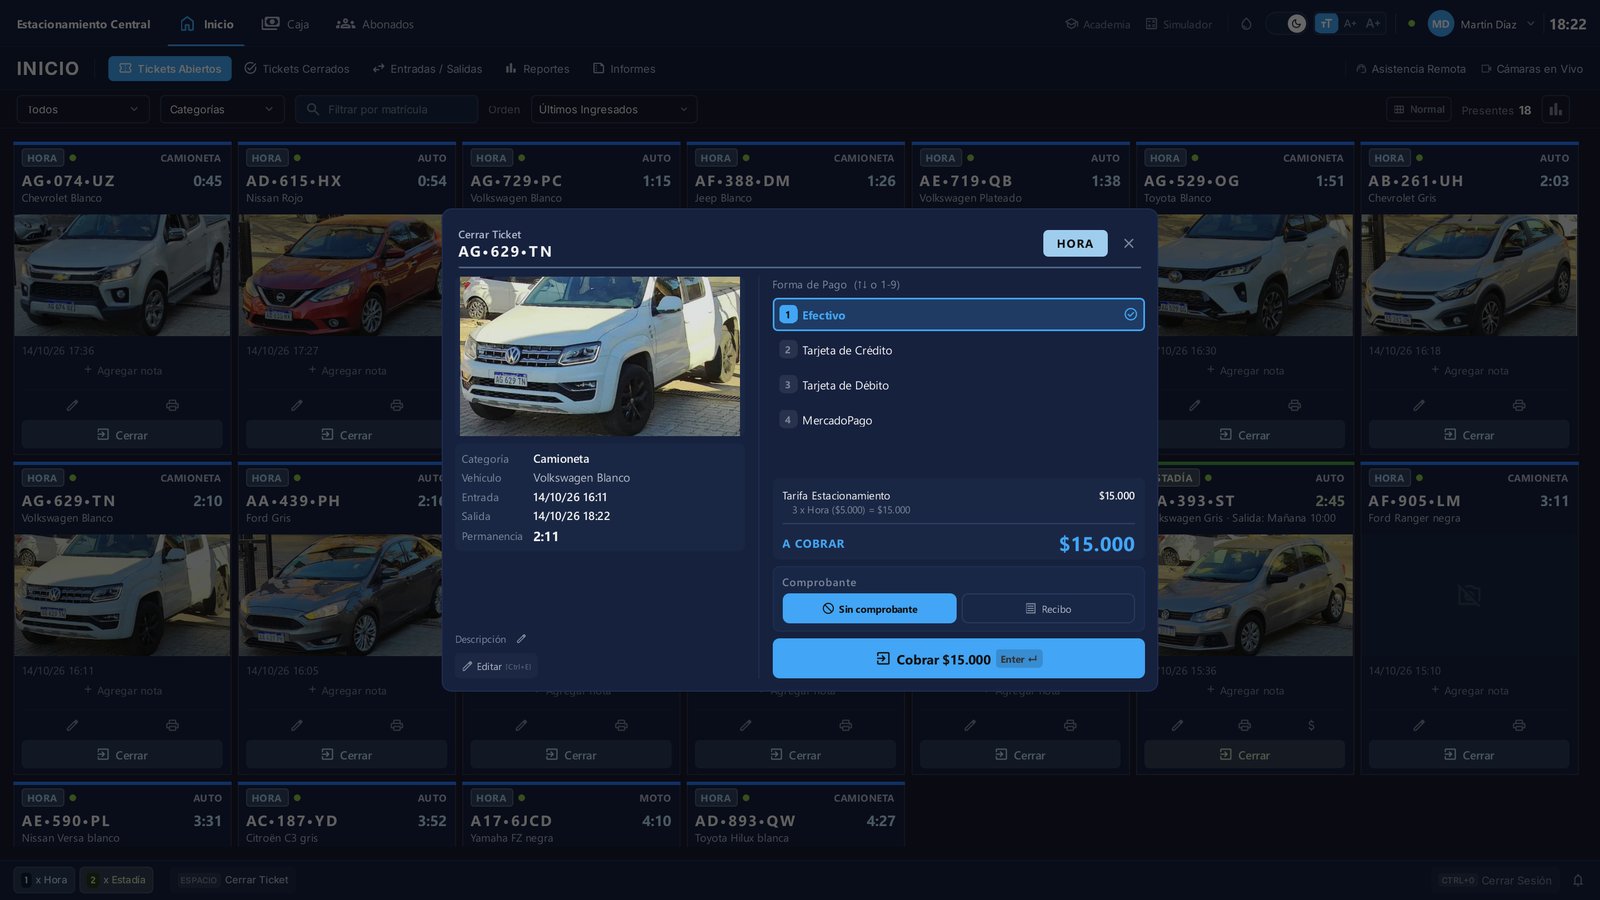Image resolution: width=1600 pixels, height=900 pixels.
Task: Click the Filtrar por matrícula search field
Action: point(386,110)
